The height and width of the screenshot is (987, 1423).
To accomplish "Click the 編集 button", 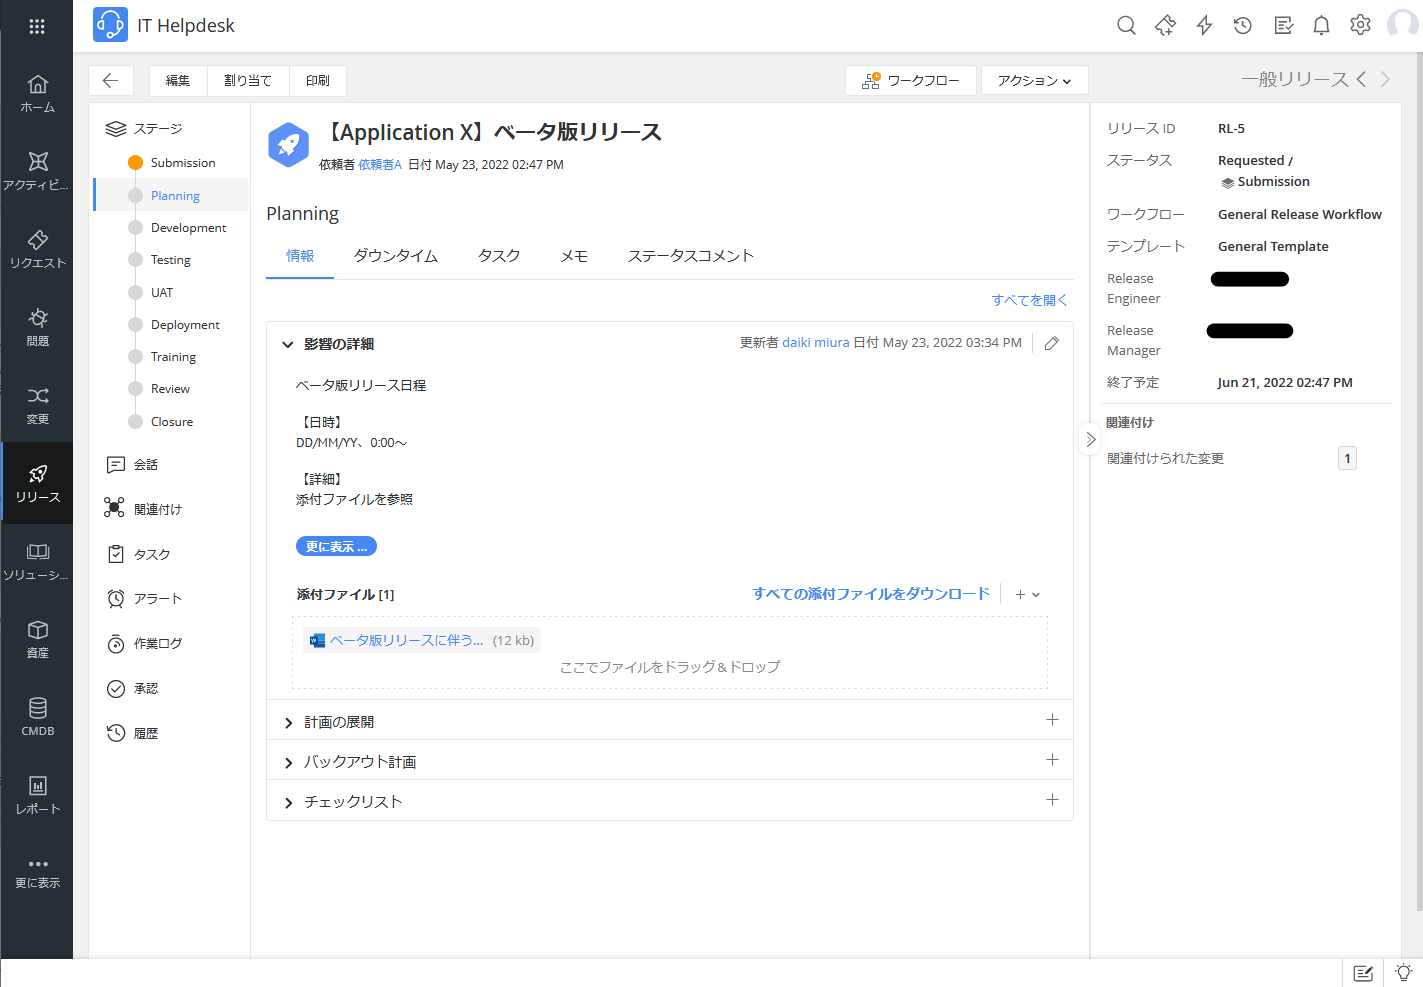I will pos(177,80).
